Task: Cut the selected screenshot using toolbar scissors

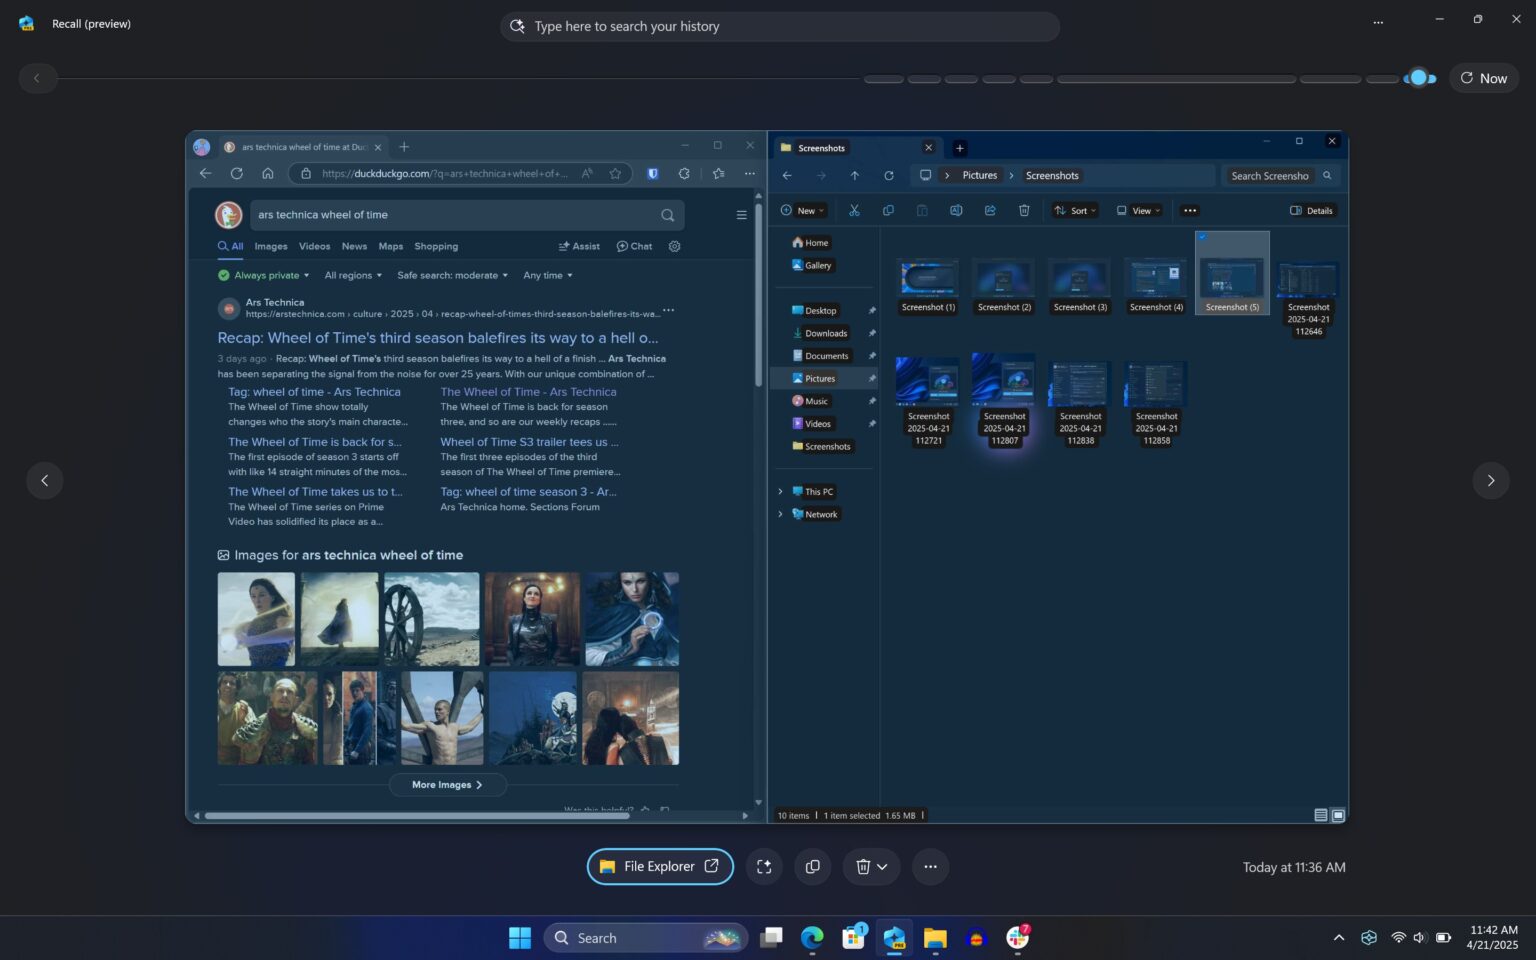Action: tap(854, 210)
